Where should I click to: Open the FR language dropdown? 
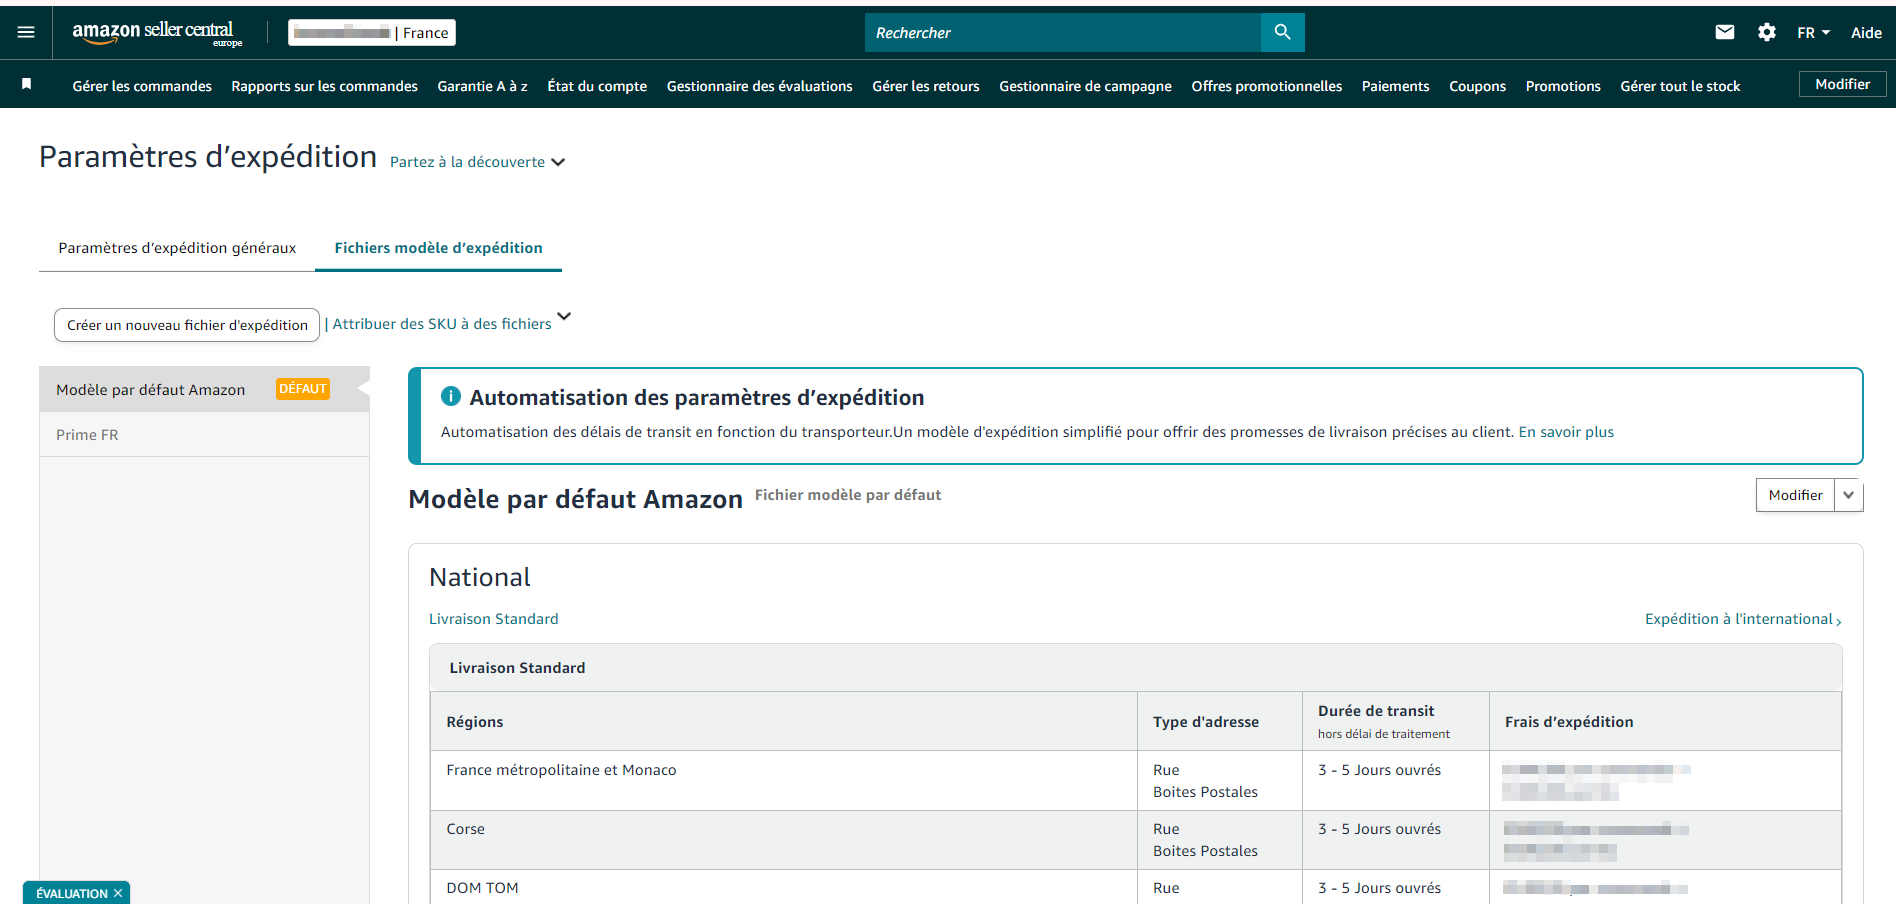point(1812,33)
